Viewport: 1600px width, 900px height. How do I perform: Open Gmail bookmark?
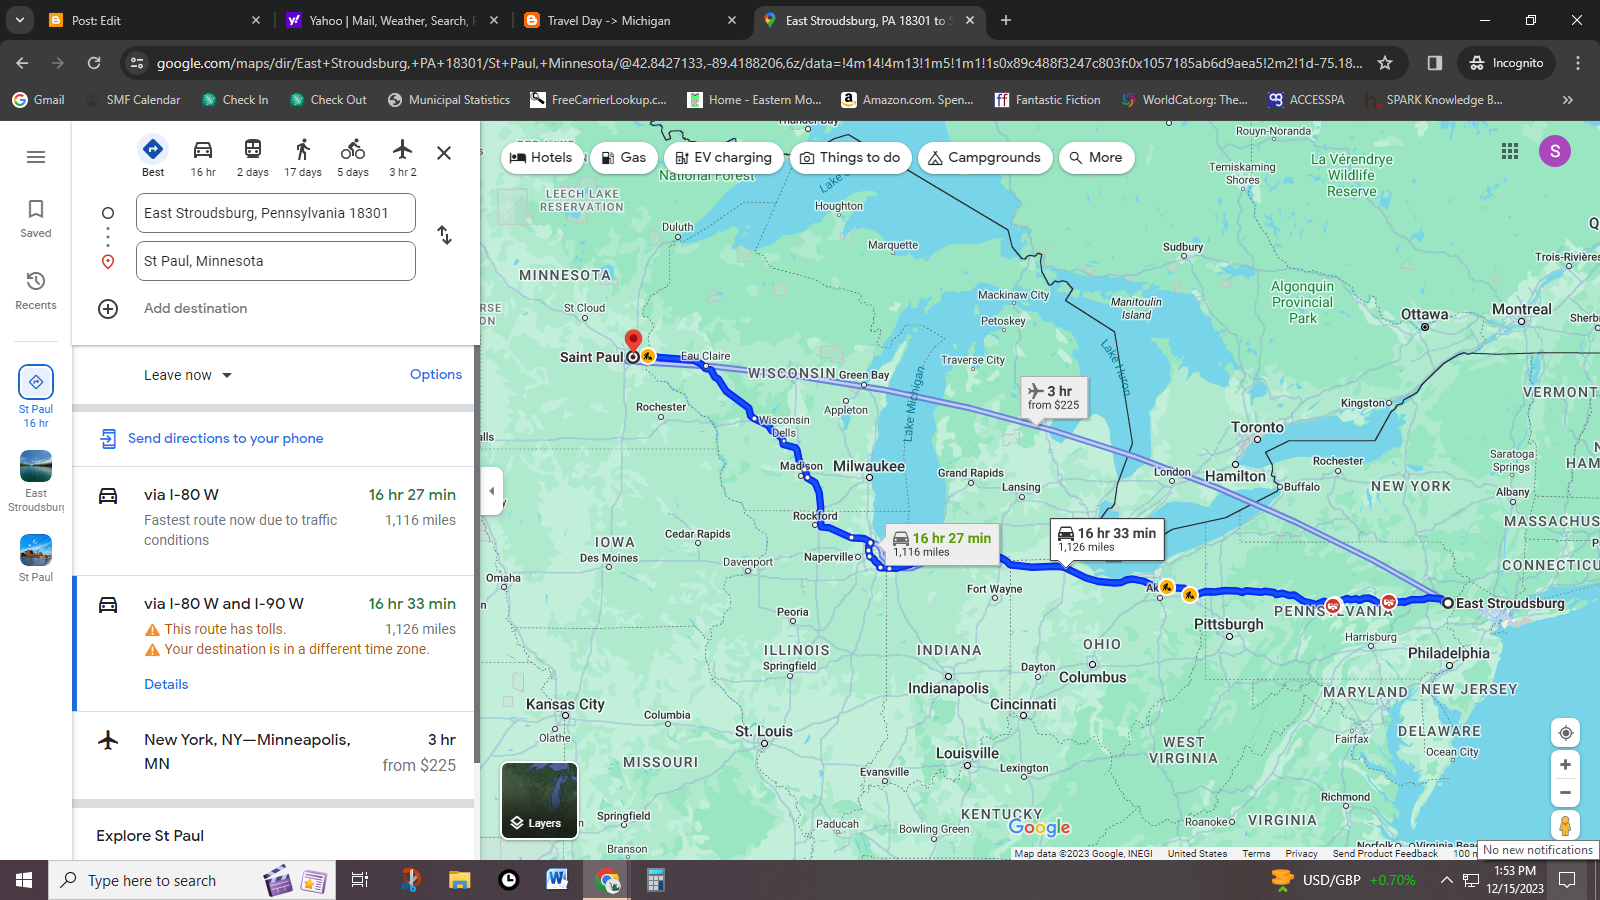click(38, 100)
